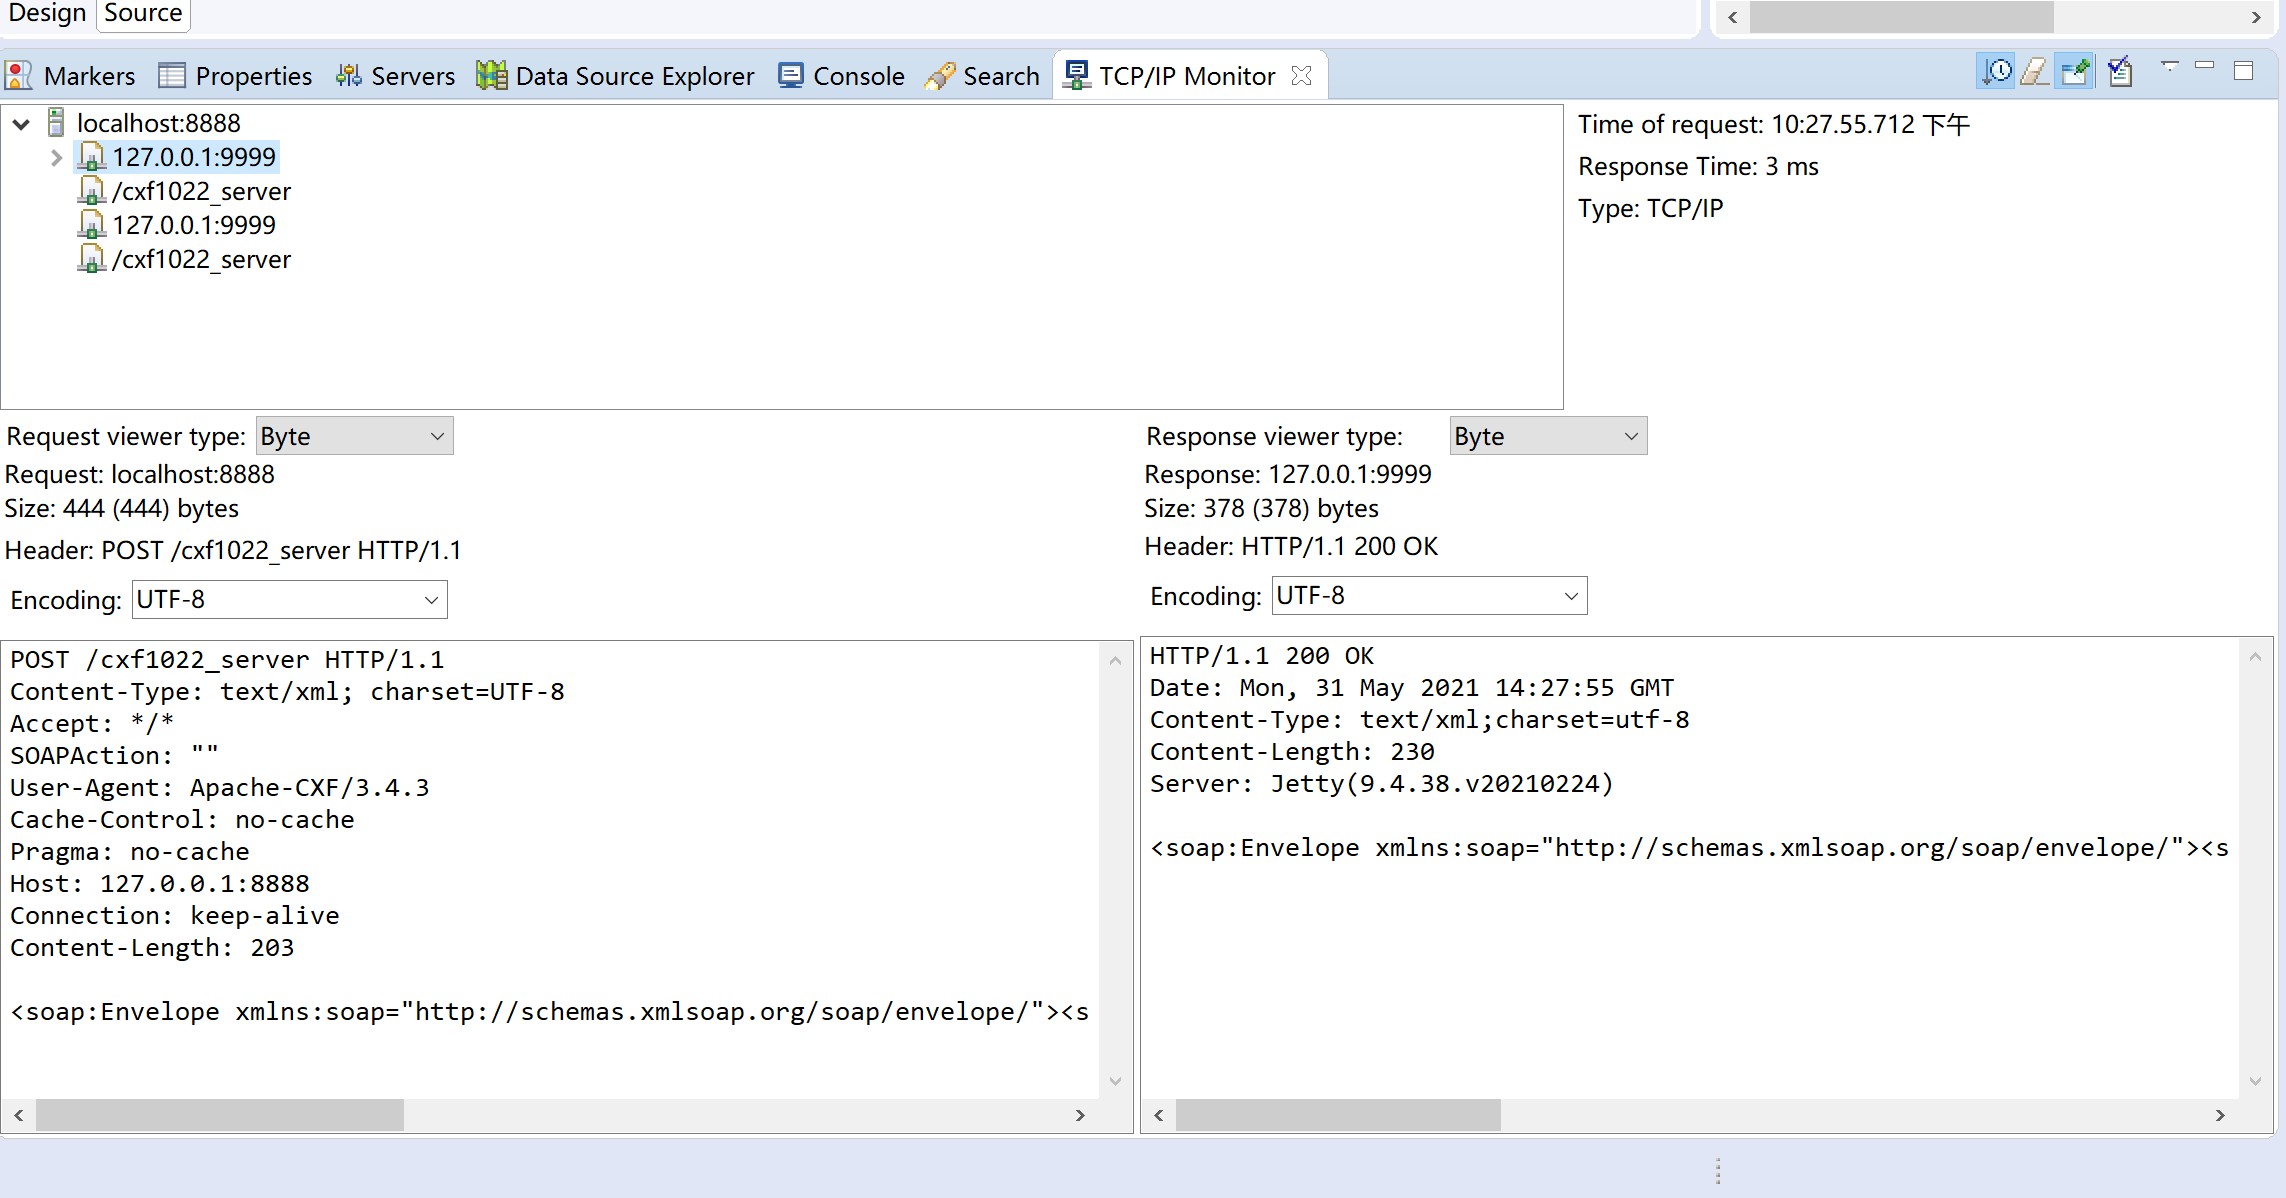Click 'Size: 444 (444) bytes' label
This screenshot has height=1198, width=2286.
point(122,508)
